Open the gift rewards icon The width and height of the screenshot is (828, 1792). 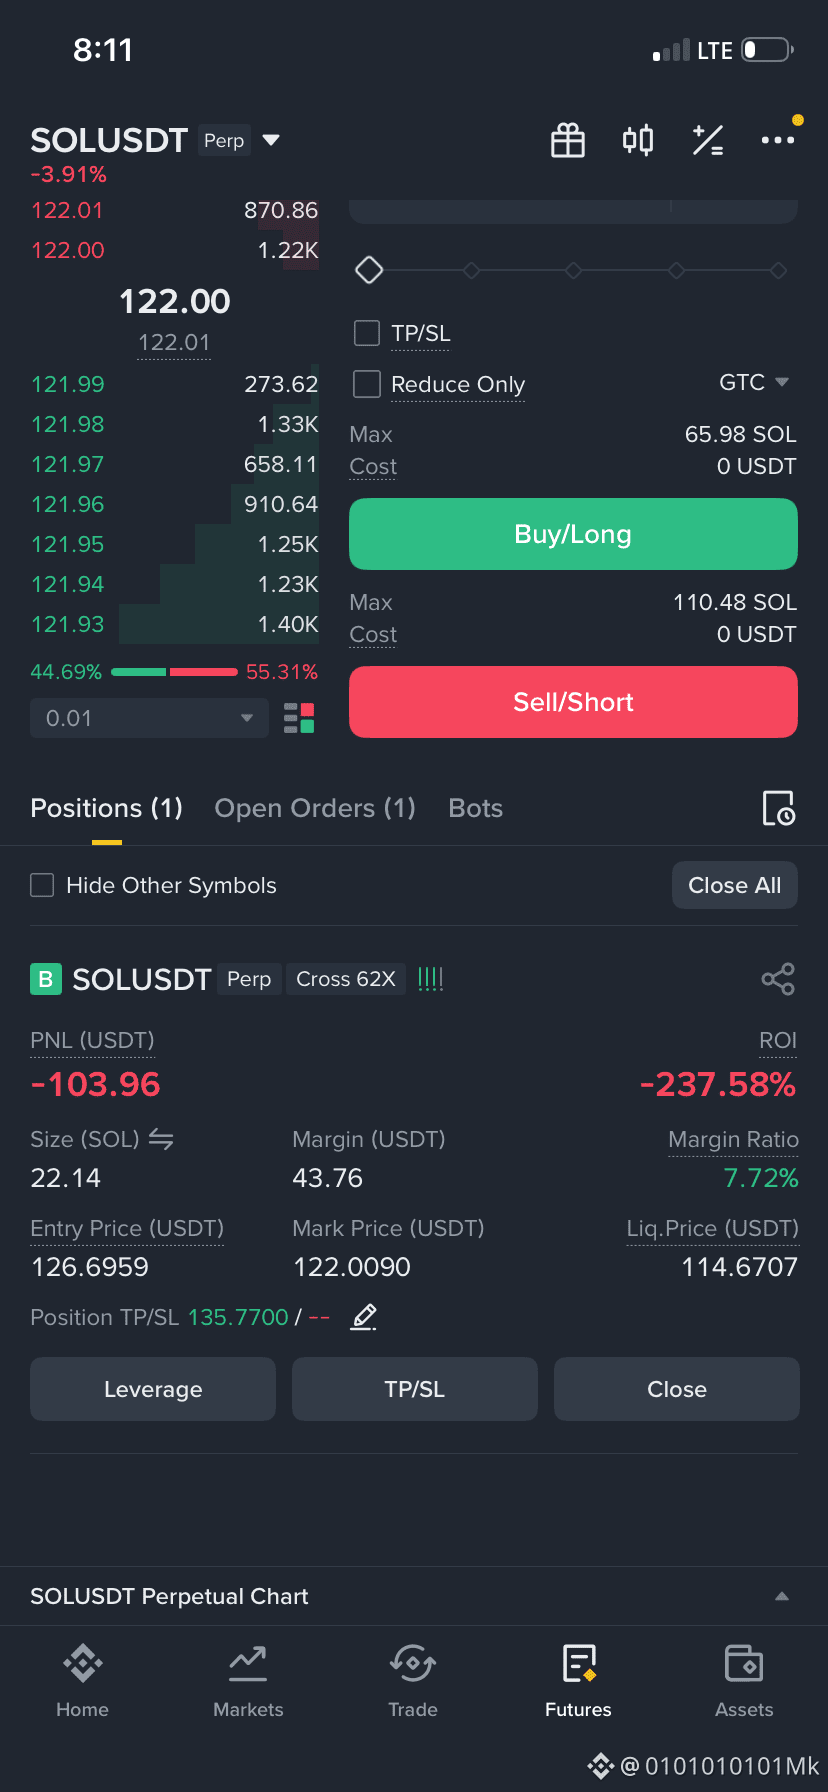click(x=568, y=140)
